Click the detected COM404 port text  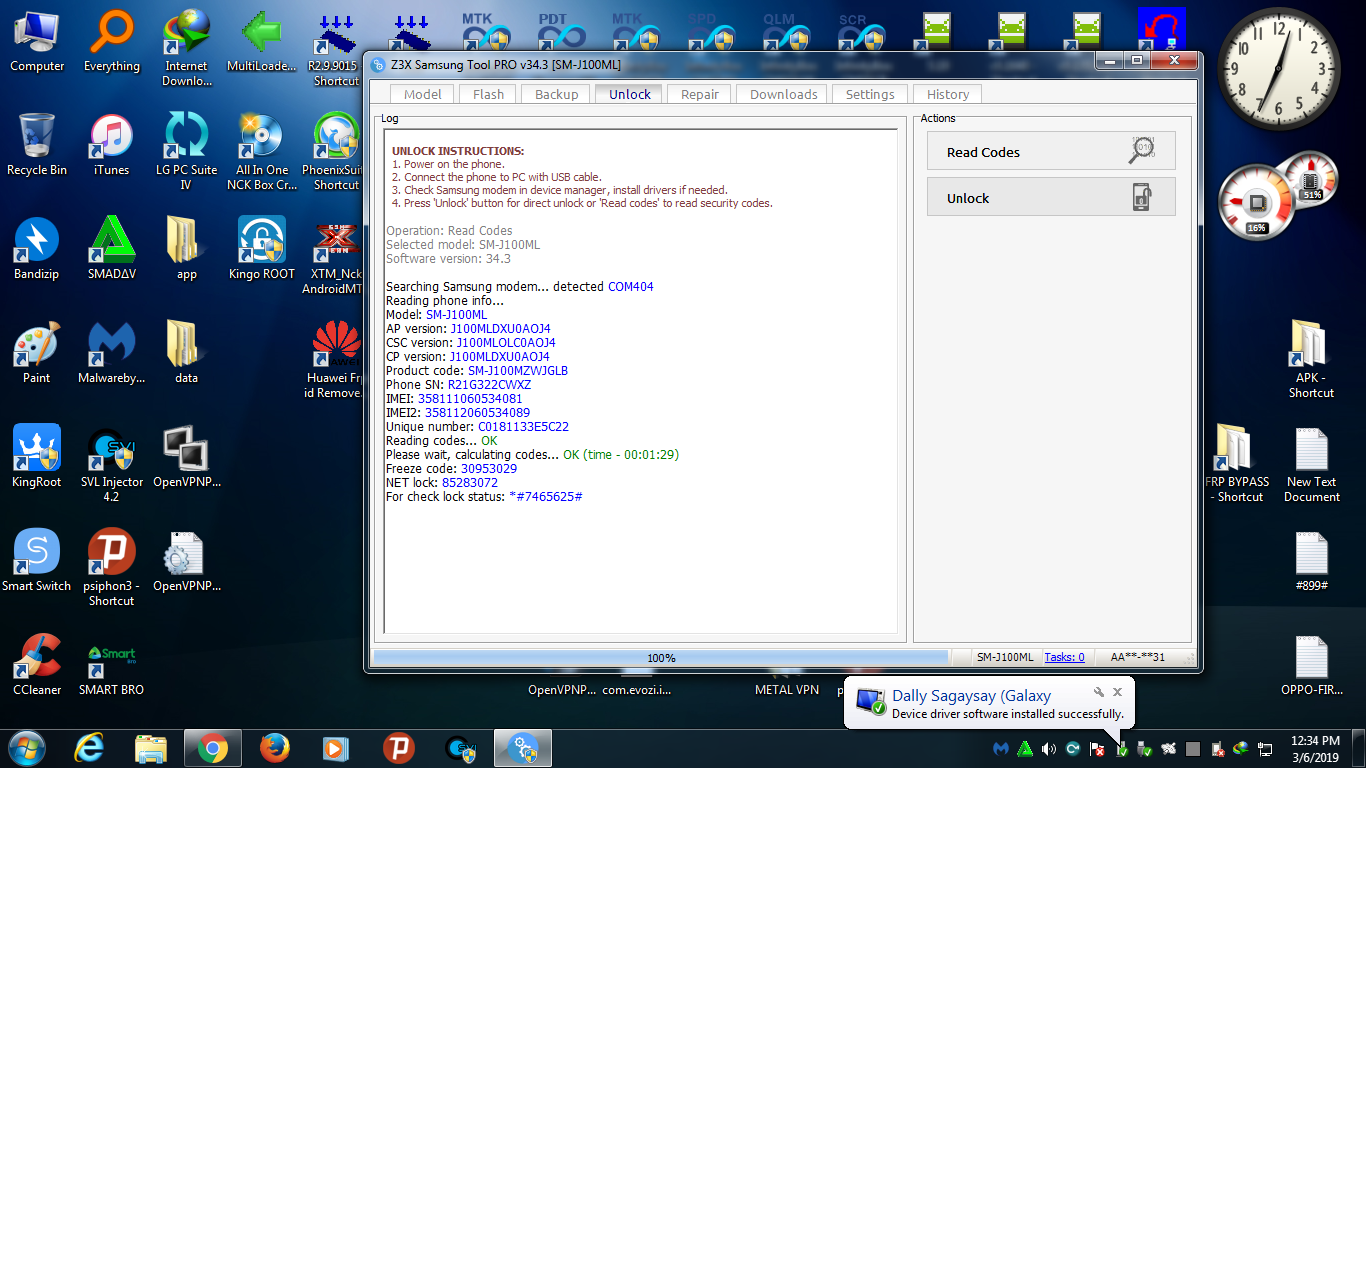[x=631, y=287]
